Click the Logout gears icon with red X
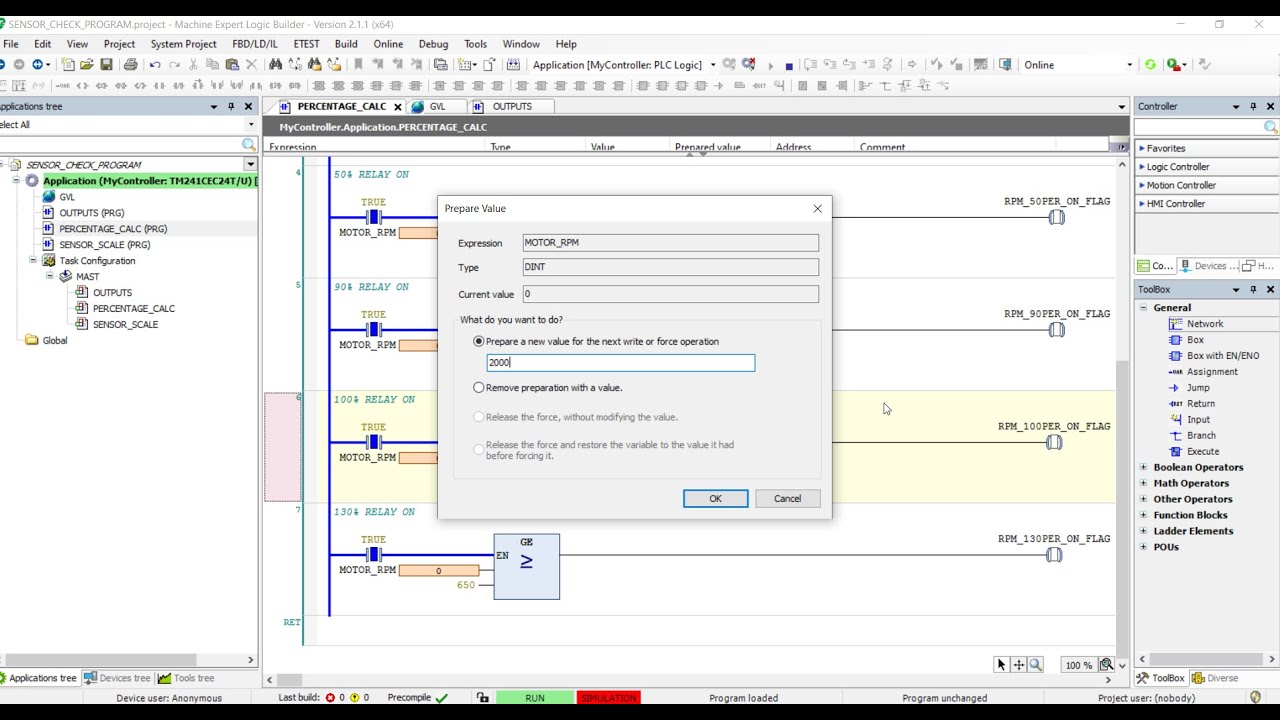The width and height of the screenshot is (1280, 720). coord(748,65)
